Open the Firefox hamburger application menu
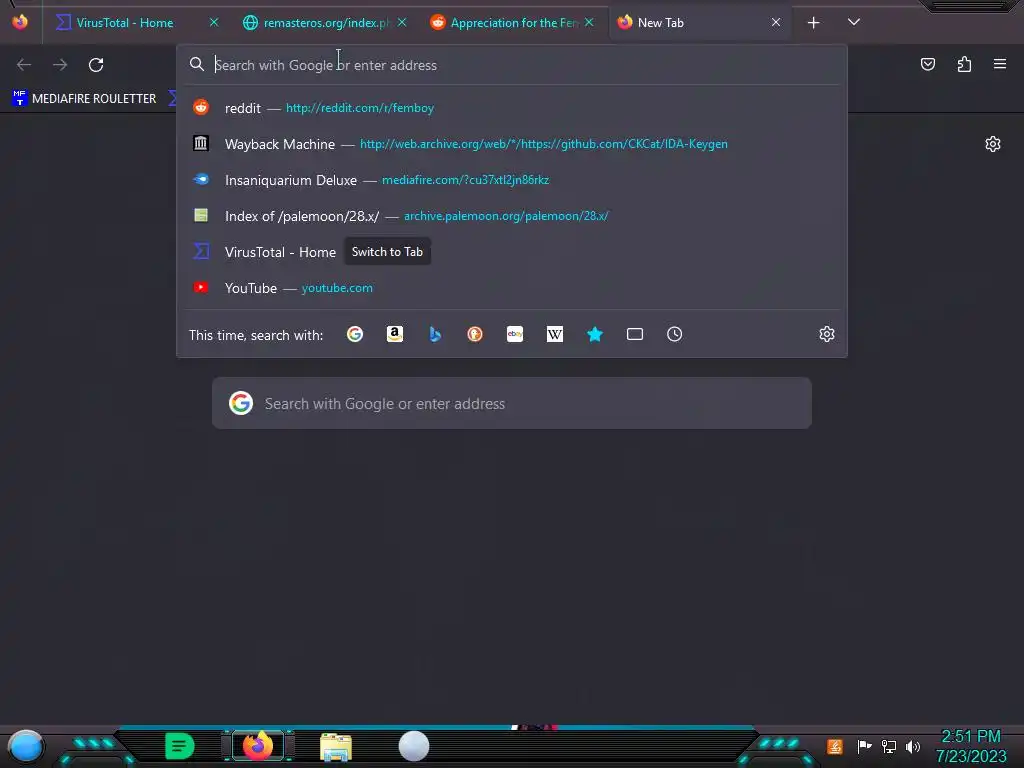1024x768 pixels. pyautogui.click(x=1000, y=64)
